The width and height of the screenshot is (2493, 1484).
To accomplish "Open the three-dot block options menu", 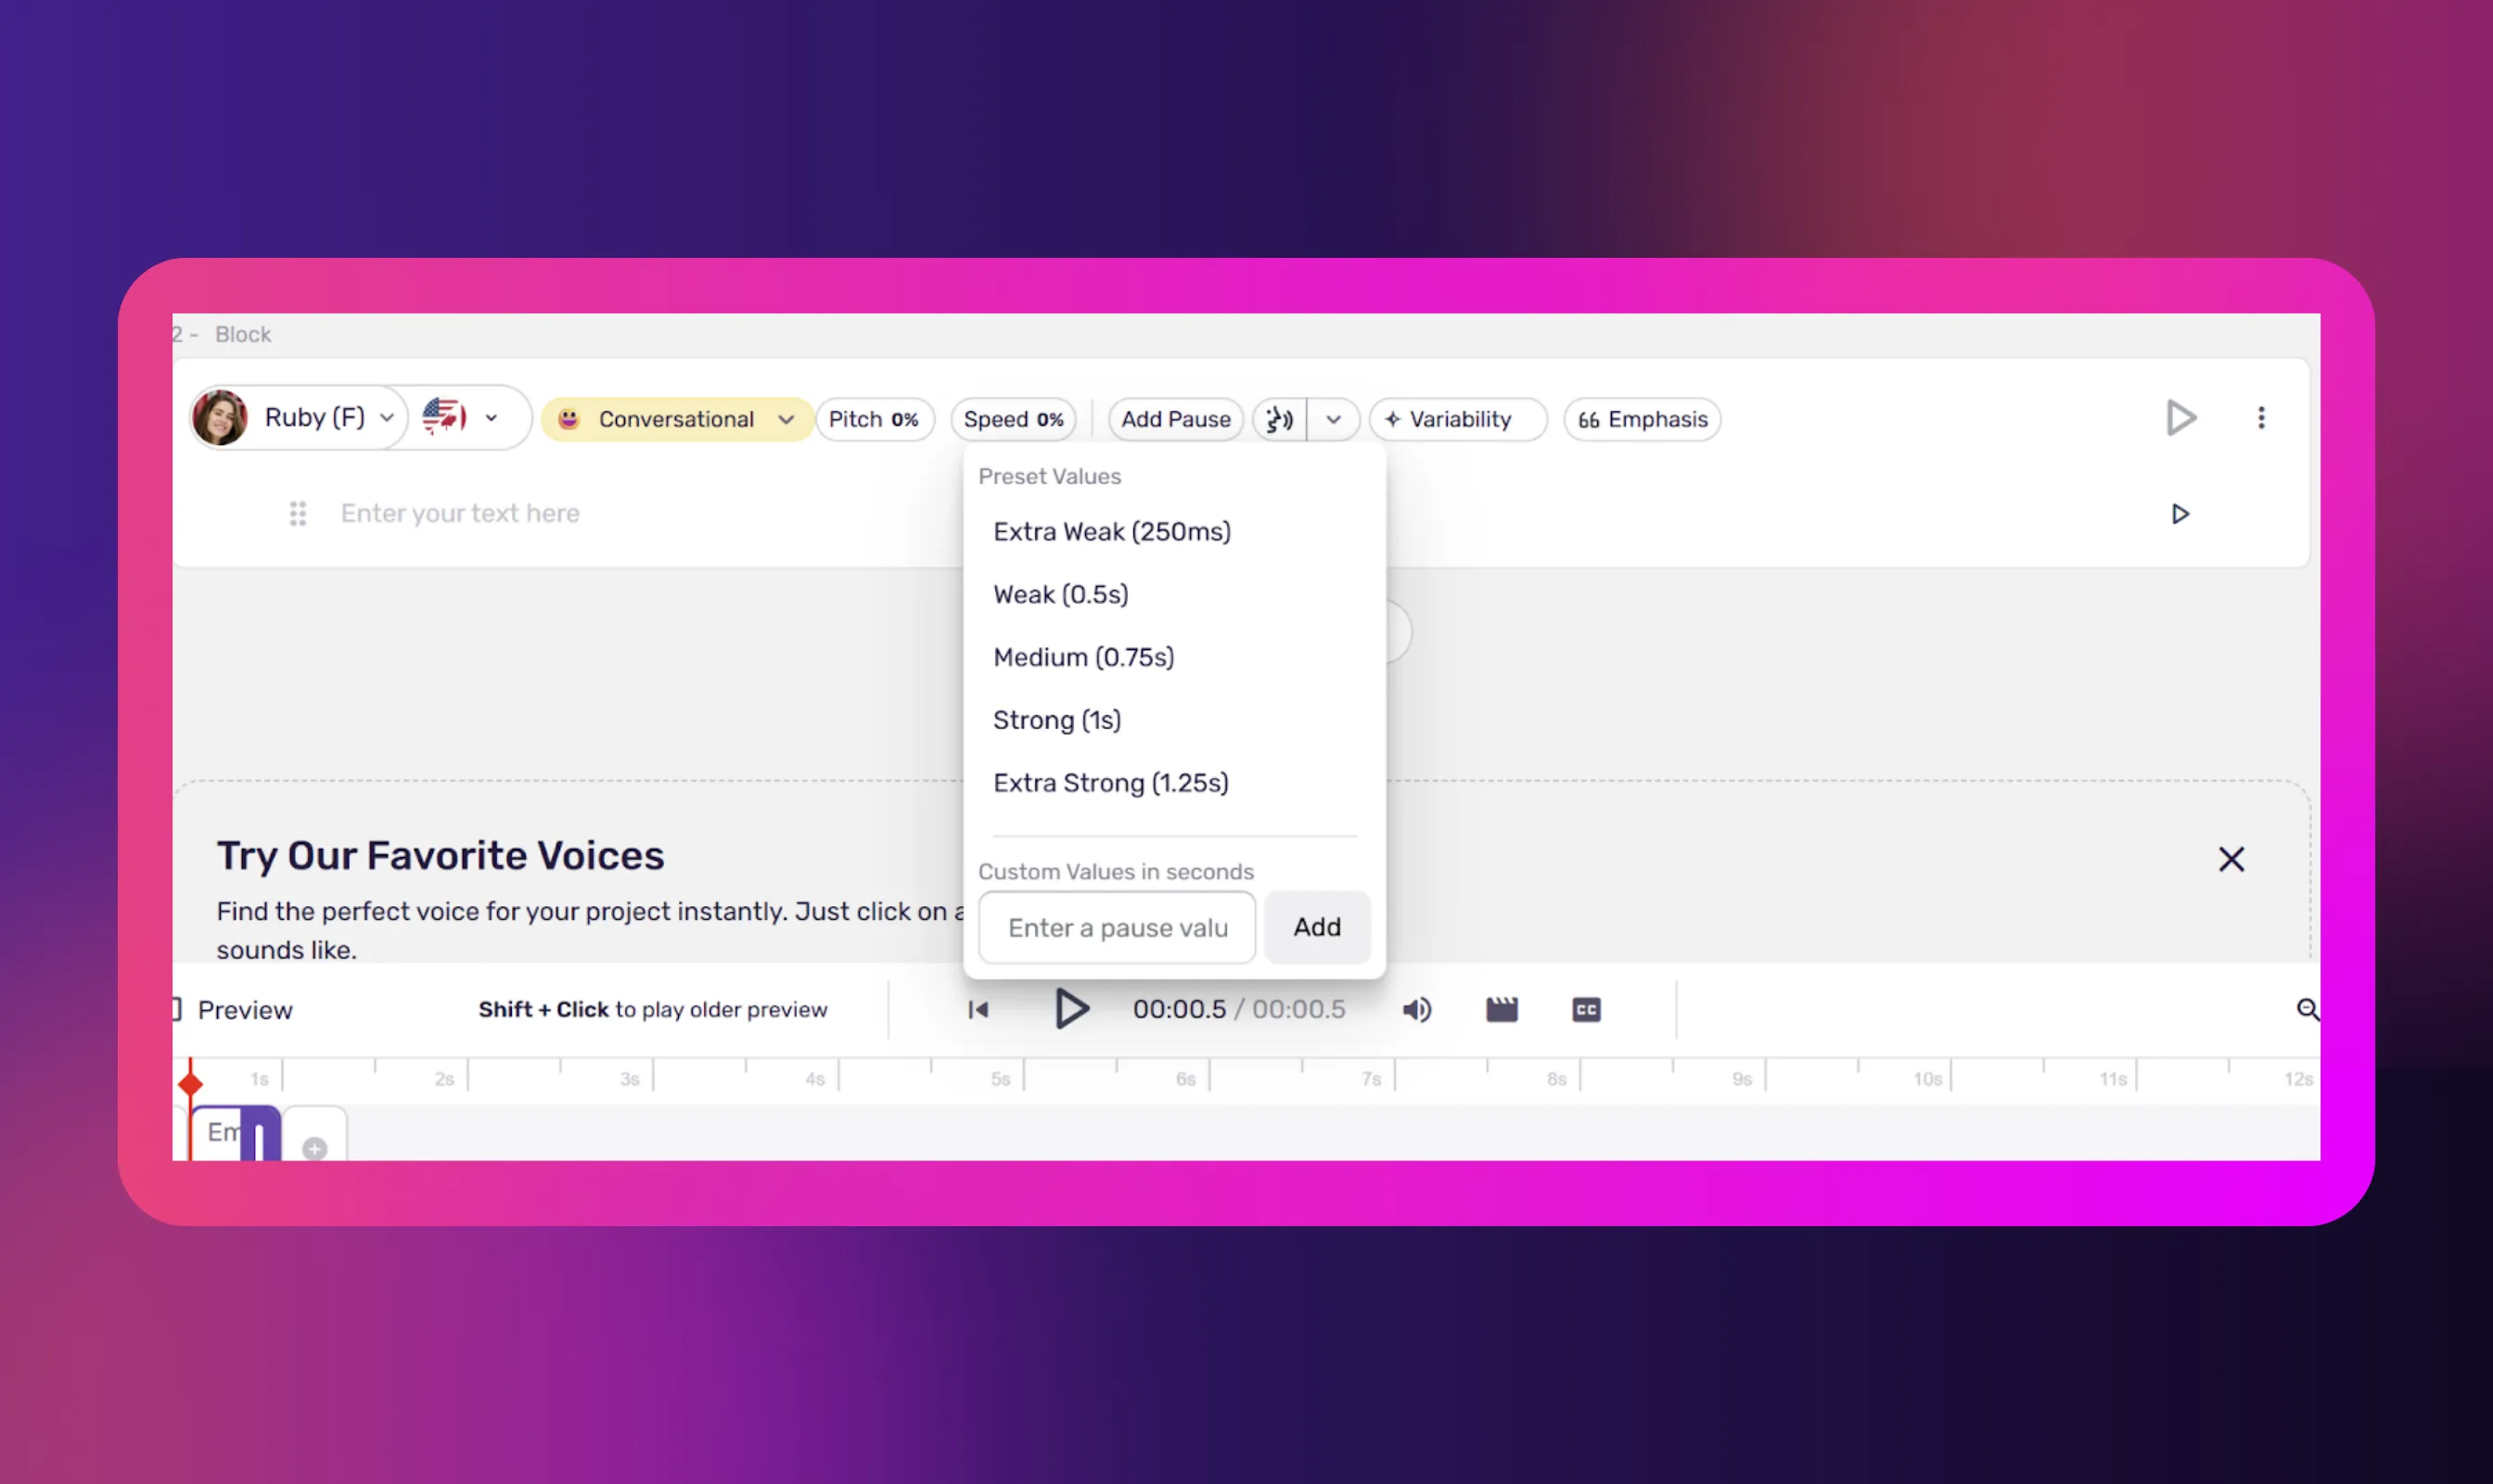I will [x=2261, y=418].
